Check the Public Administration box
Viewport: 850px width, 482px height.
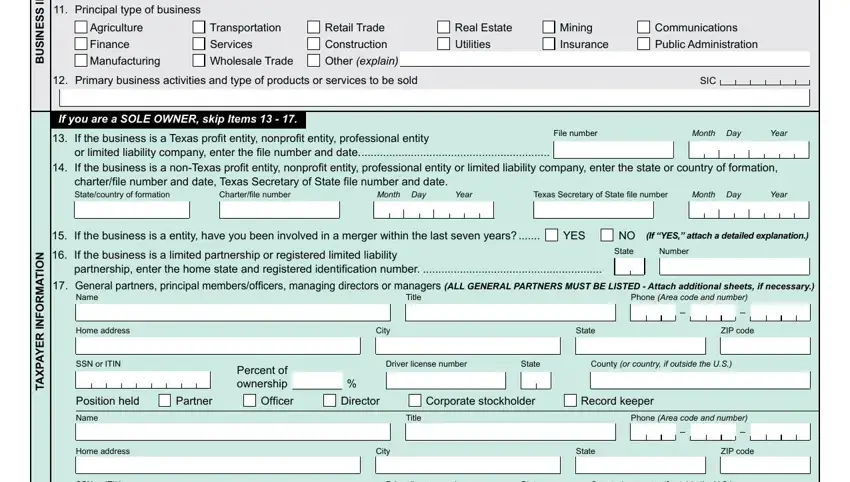coord(643,44)
